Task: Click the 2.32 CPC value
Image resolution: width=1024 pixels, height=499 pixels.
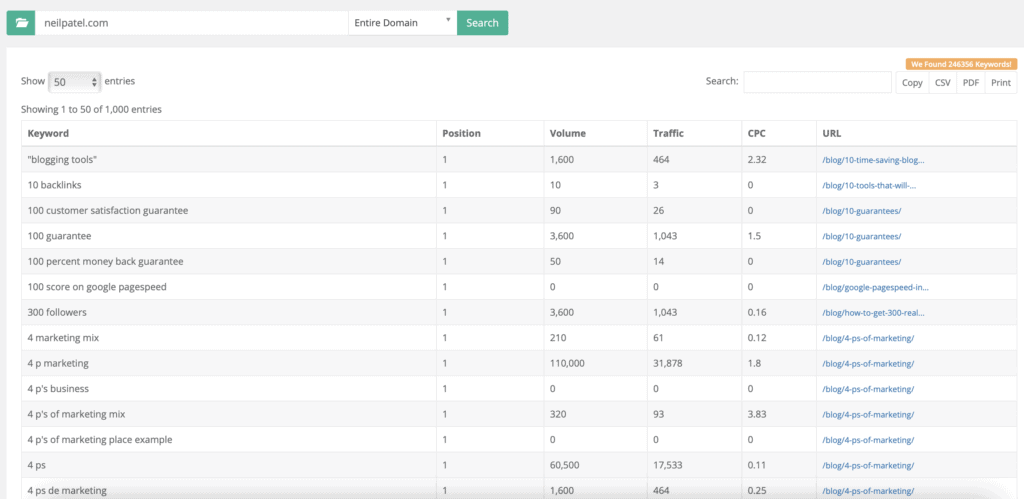Action: (756, 159)
